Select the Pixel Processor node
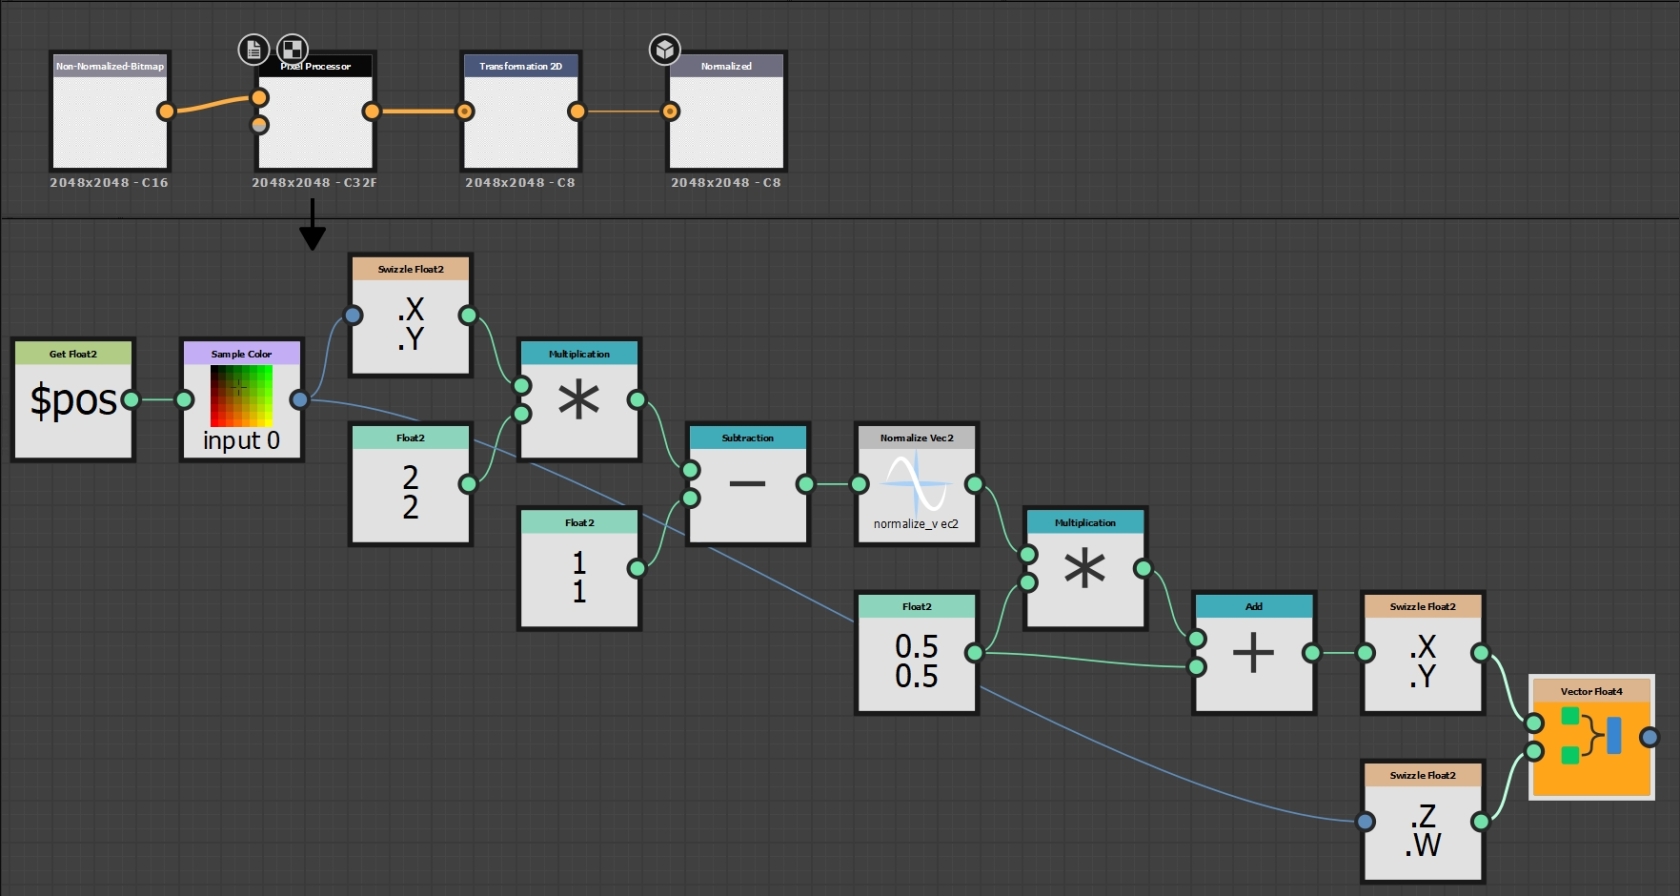 315,111
